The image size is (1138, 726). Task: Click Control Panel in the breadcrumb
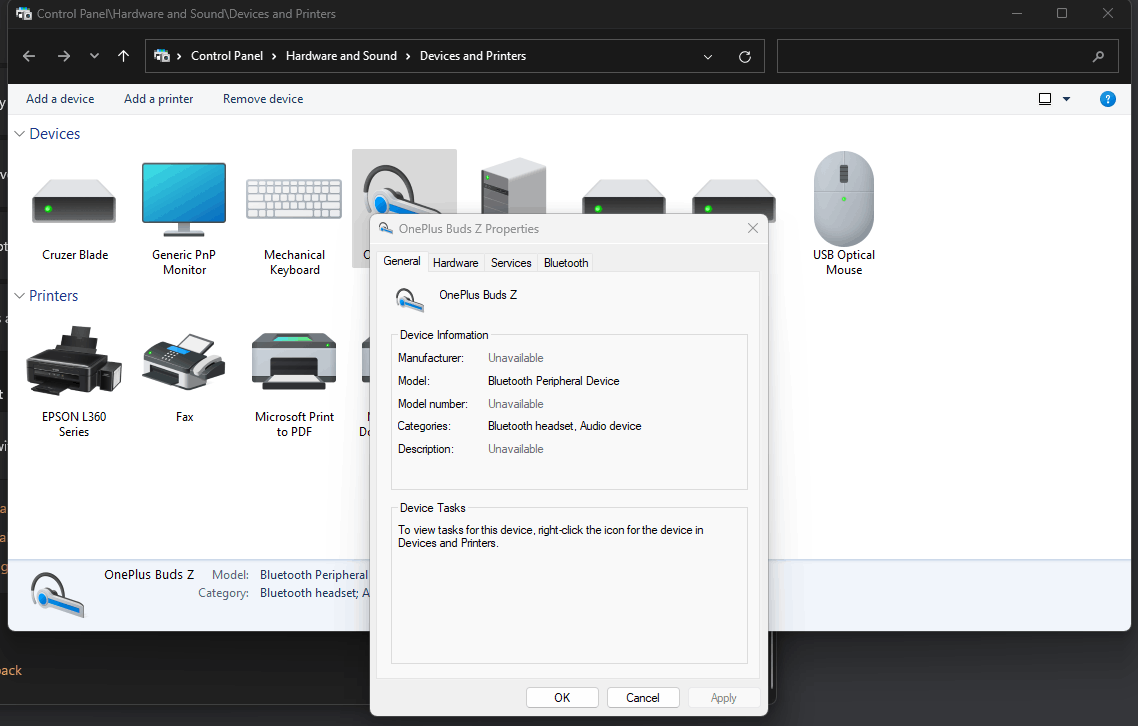[x=226, y=56]
